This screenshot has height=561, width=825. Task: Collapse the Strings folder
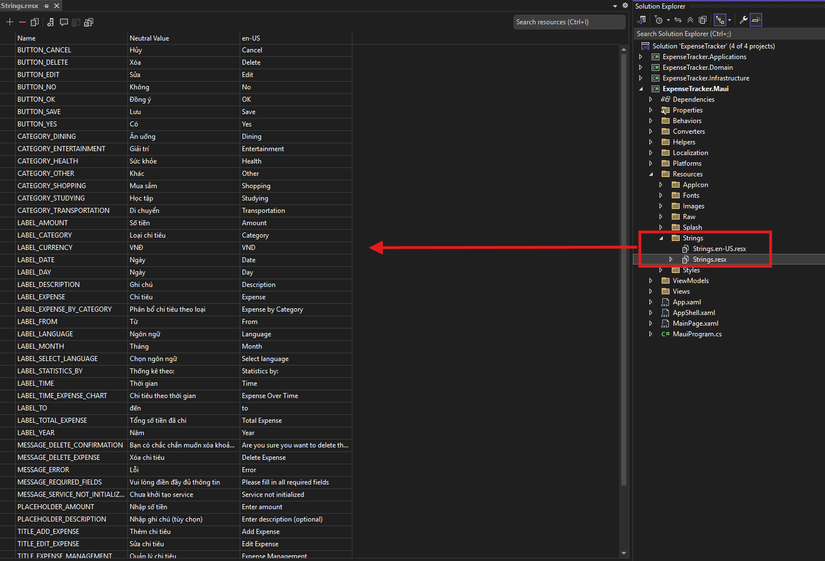click(x=661, y=238)
